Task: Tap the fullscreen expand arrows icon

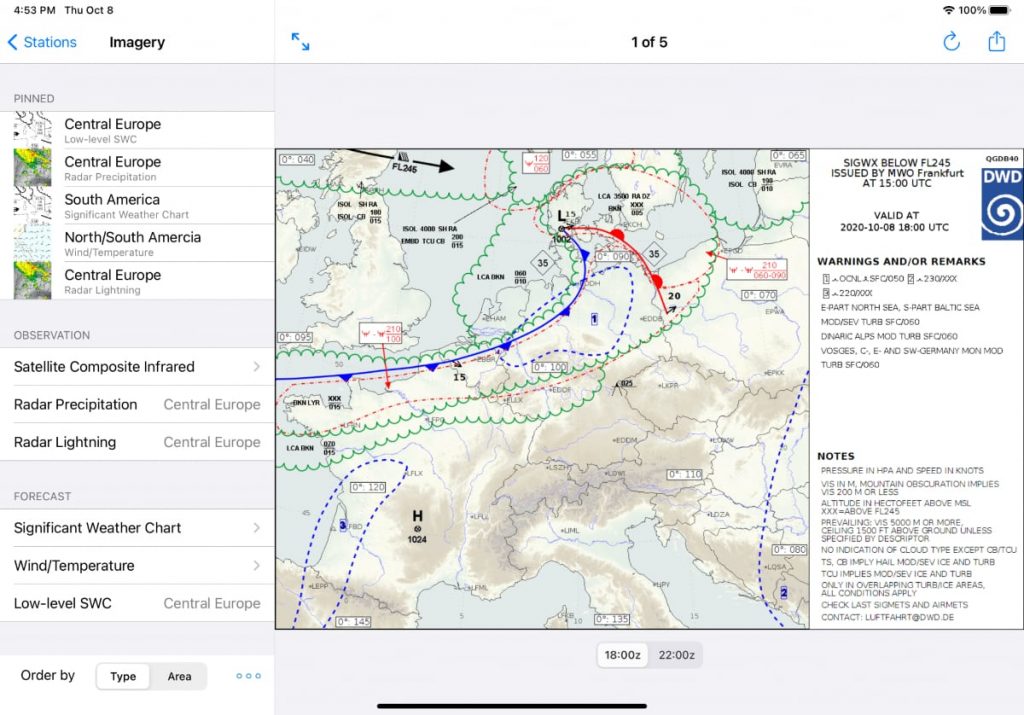Action: click(x=300, y=42)
